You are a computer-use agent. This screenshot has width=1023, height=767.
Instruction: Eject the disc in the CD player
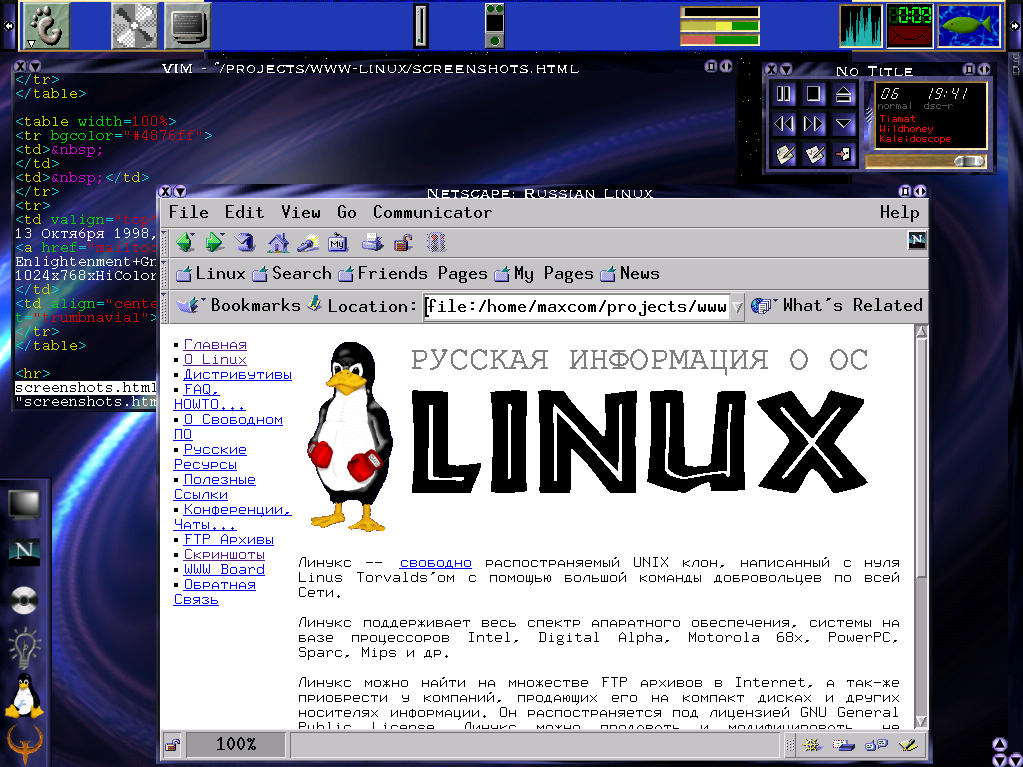(x=844, y=94)
